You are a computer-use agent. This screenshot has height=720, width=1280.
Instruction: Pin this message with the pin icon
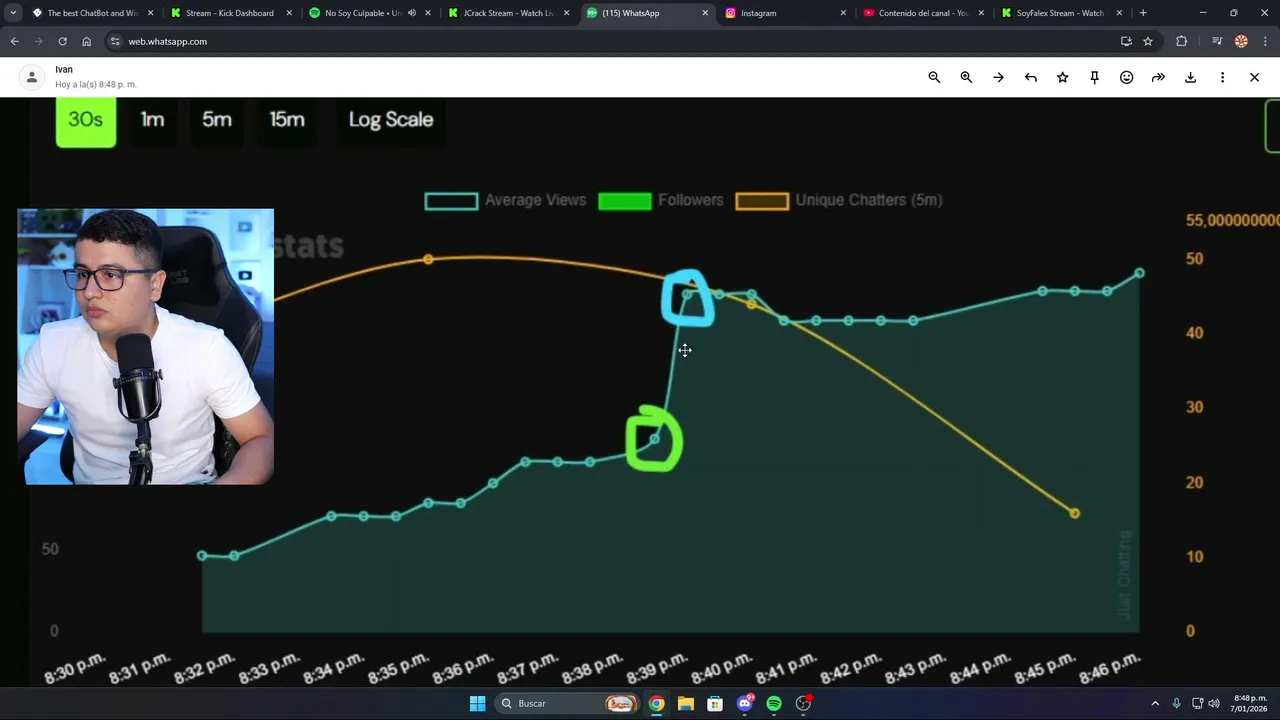1094,77
